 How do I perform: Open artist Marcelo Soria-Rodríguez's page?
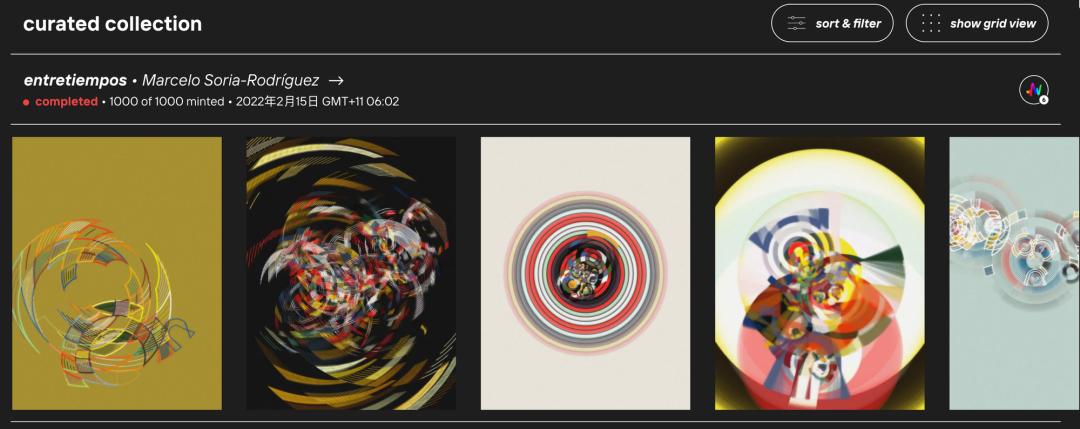click(x=231, y=81)
